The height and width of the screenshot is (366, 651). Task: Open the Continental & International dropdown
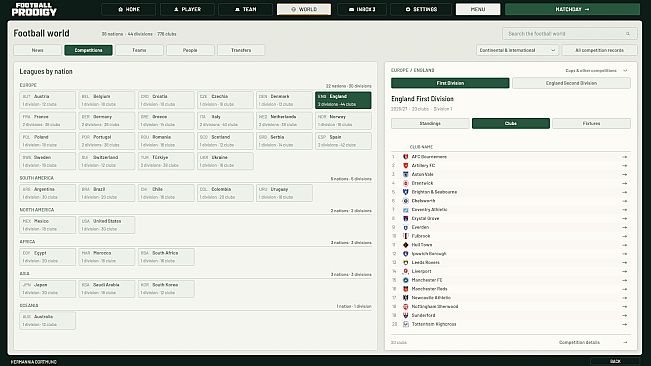517,50
